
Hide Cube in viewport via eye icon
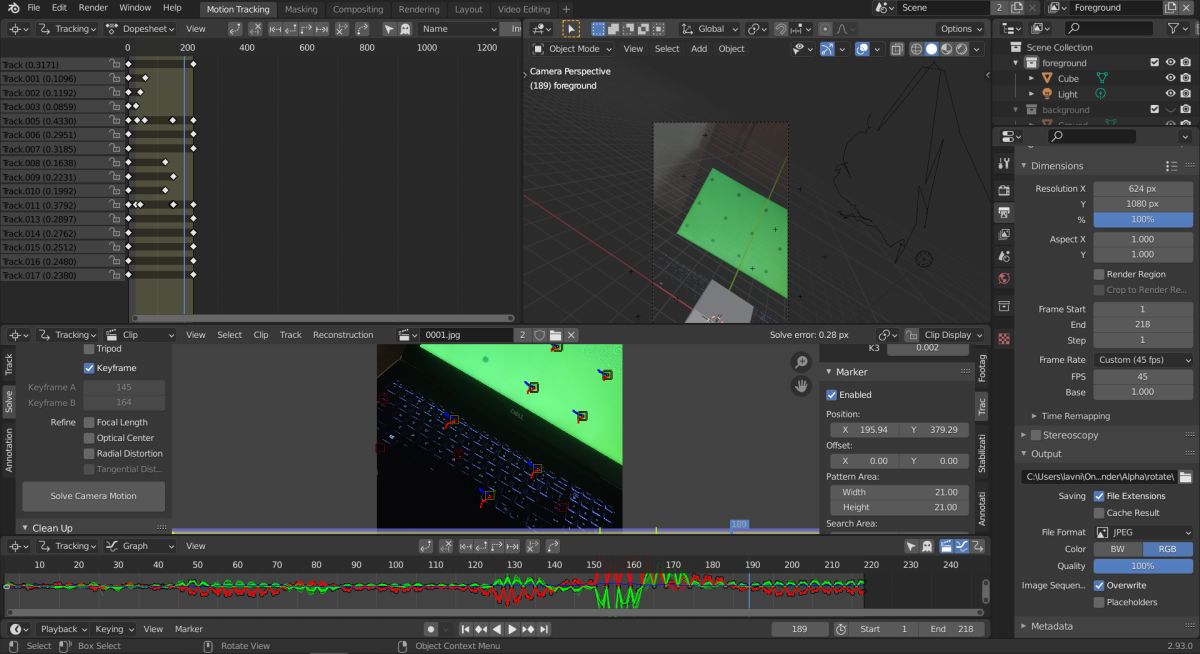(1170, 78)
